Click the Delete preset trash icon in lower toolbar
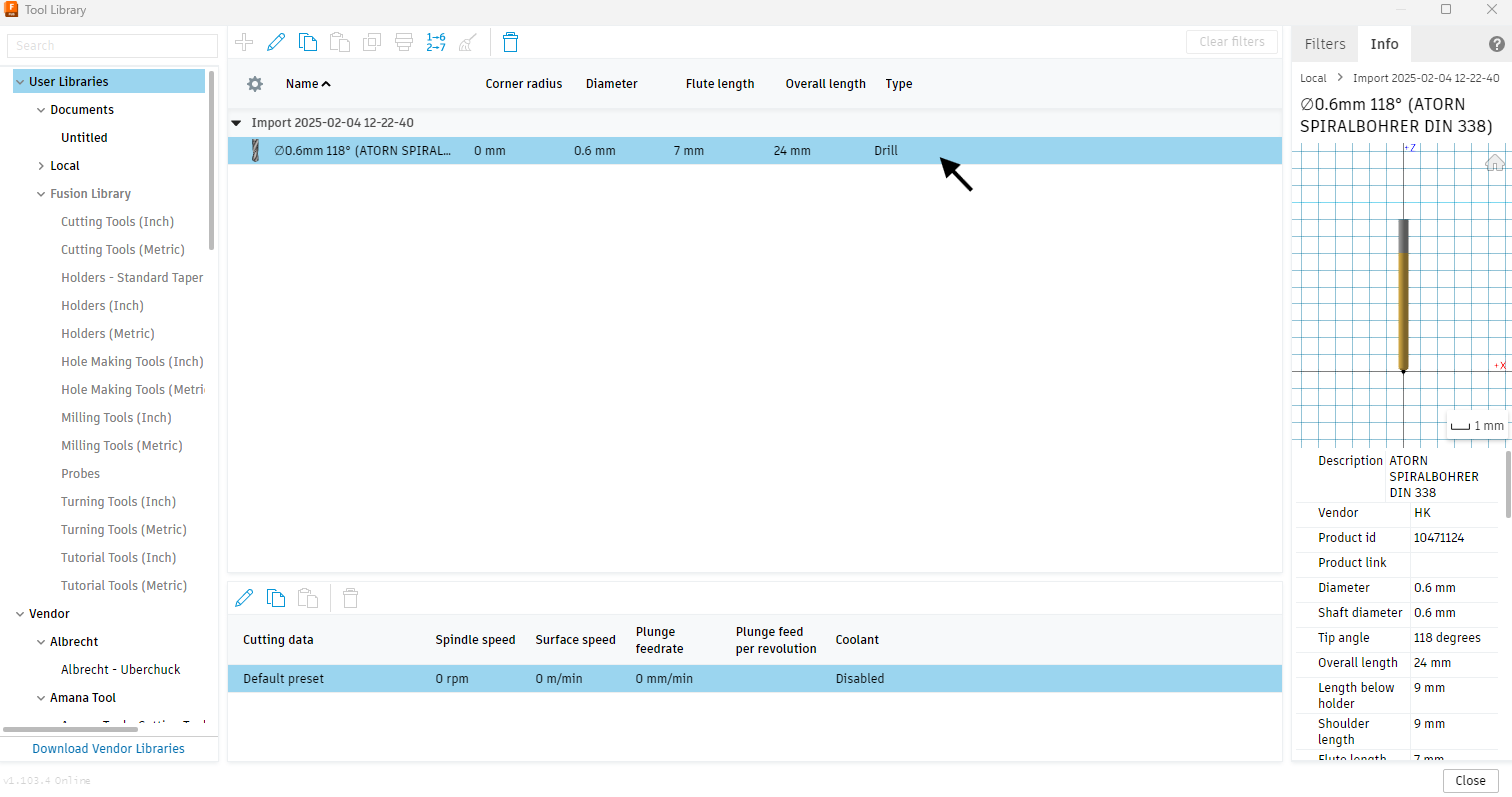 pyautogui.click(x=350, y=598)
